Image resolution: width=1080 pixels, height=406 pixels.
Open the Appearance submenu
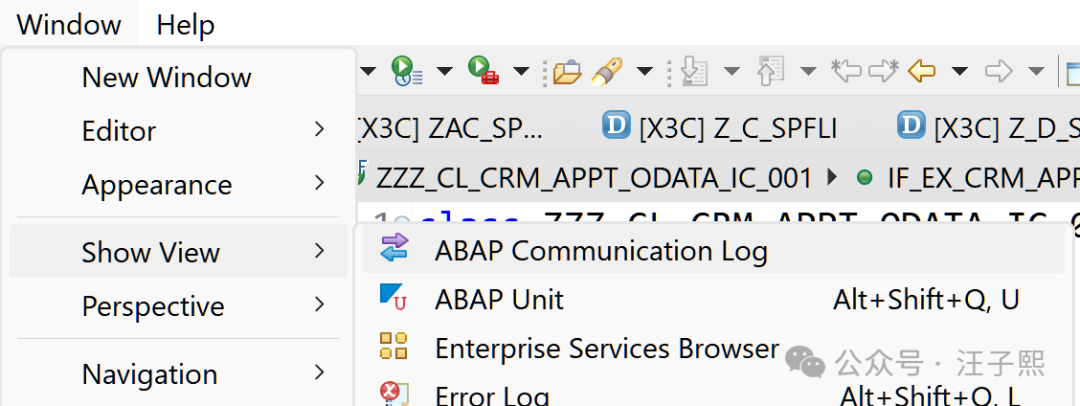178,184
